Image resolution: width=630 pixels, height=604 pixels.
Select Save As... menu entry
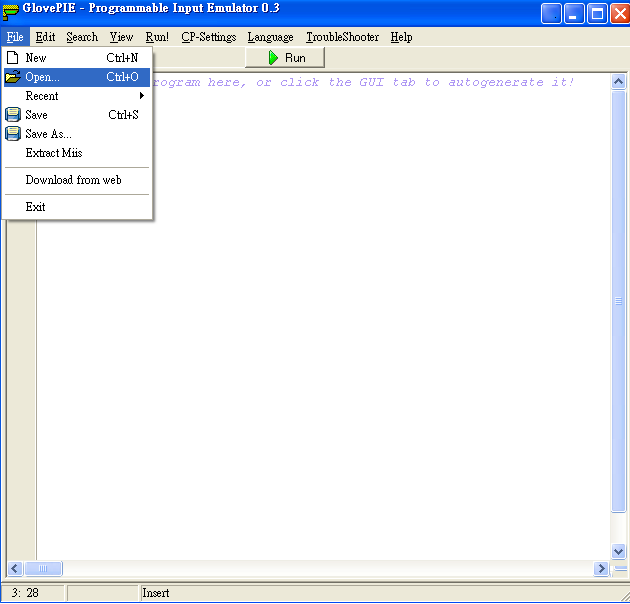[x=77, y=133]
